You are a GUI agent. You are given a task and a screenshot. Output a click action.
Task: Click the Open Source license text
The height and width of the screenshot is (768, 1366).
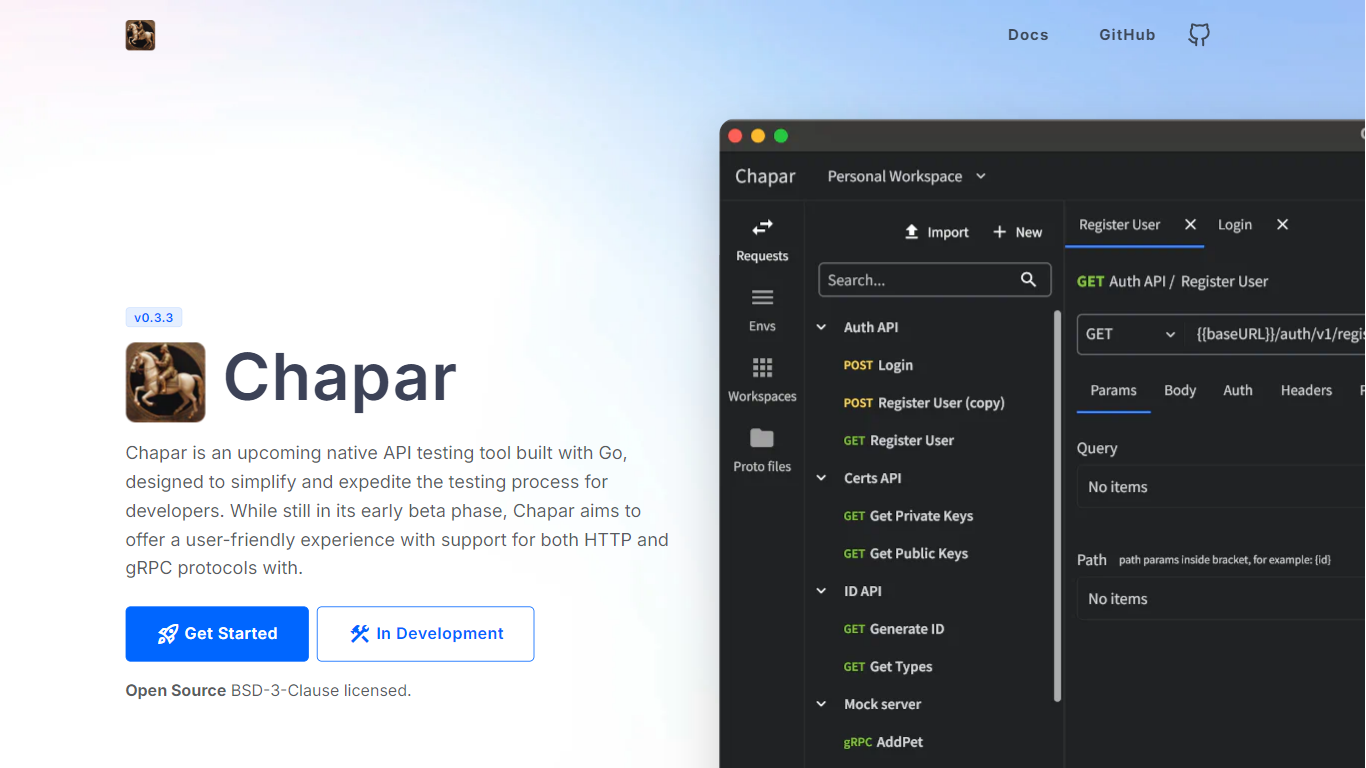point(268,691)
